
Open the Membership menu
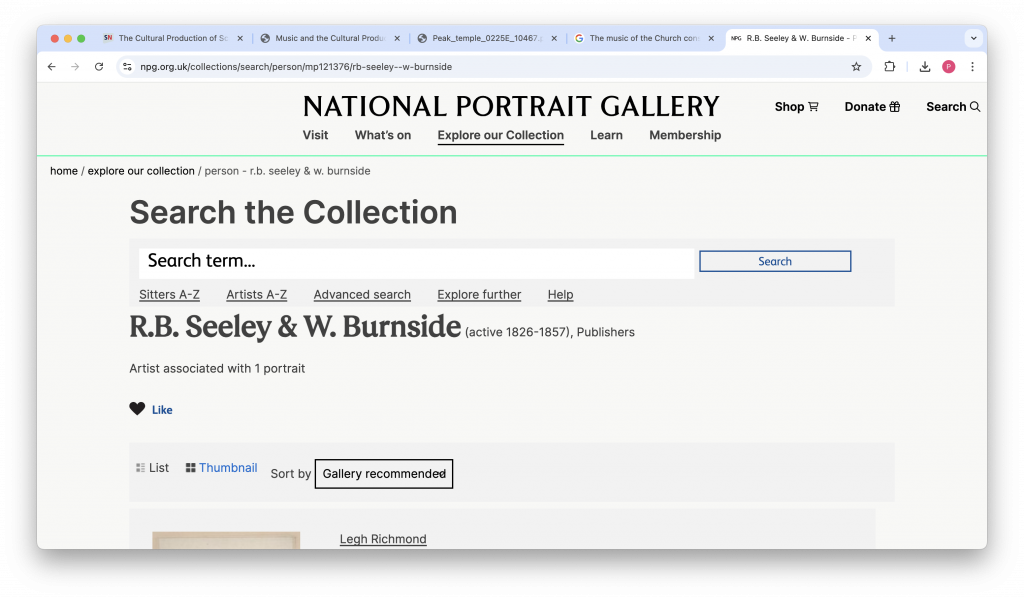point(685,135)
